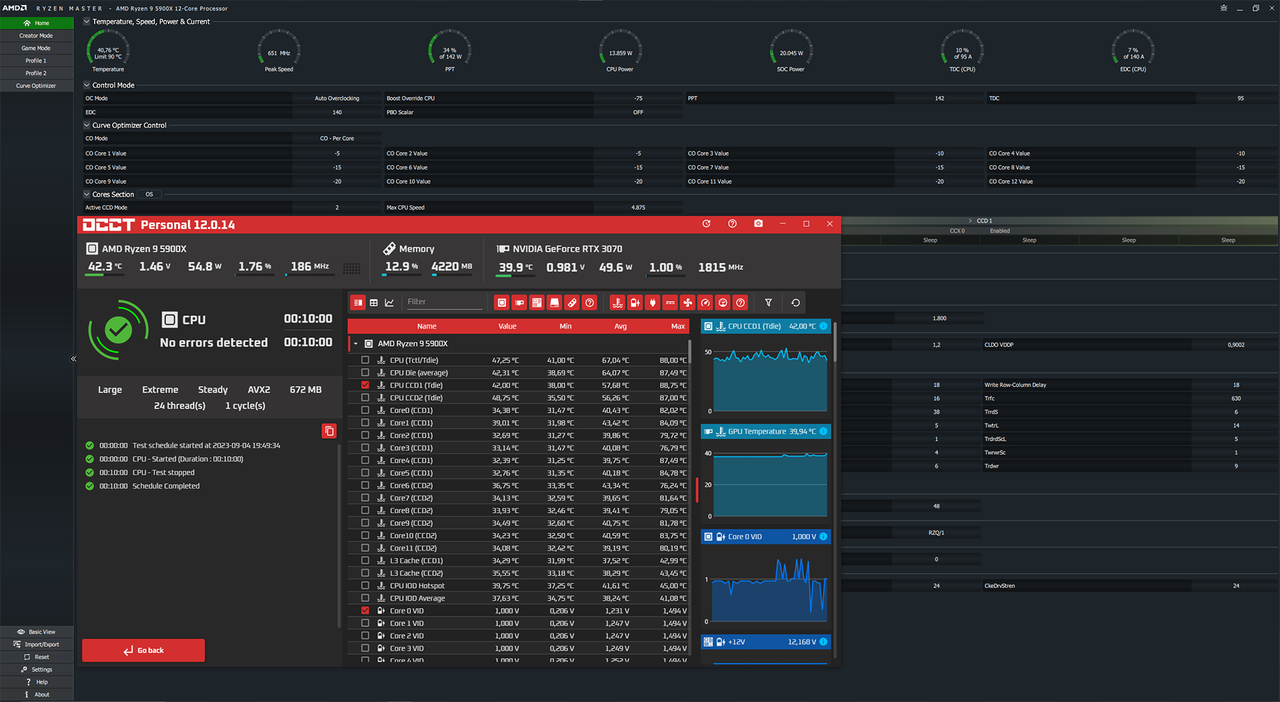The width and height of the screenshot is (1280, 702).
Task: Click the Filter text field
Action: (x=444, y=302)
